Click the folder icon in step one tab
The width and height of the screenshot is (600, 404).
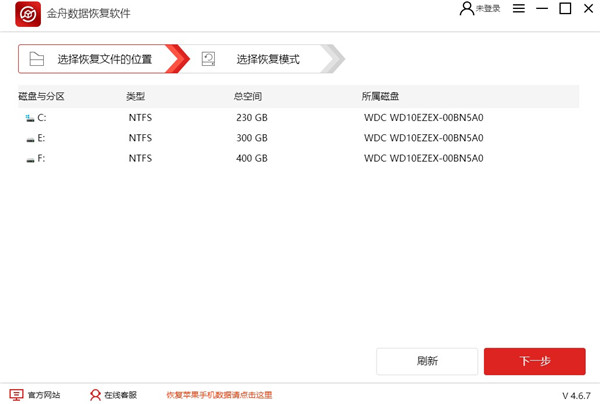(36, 59)
